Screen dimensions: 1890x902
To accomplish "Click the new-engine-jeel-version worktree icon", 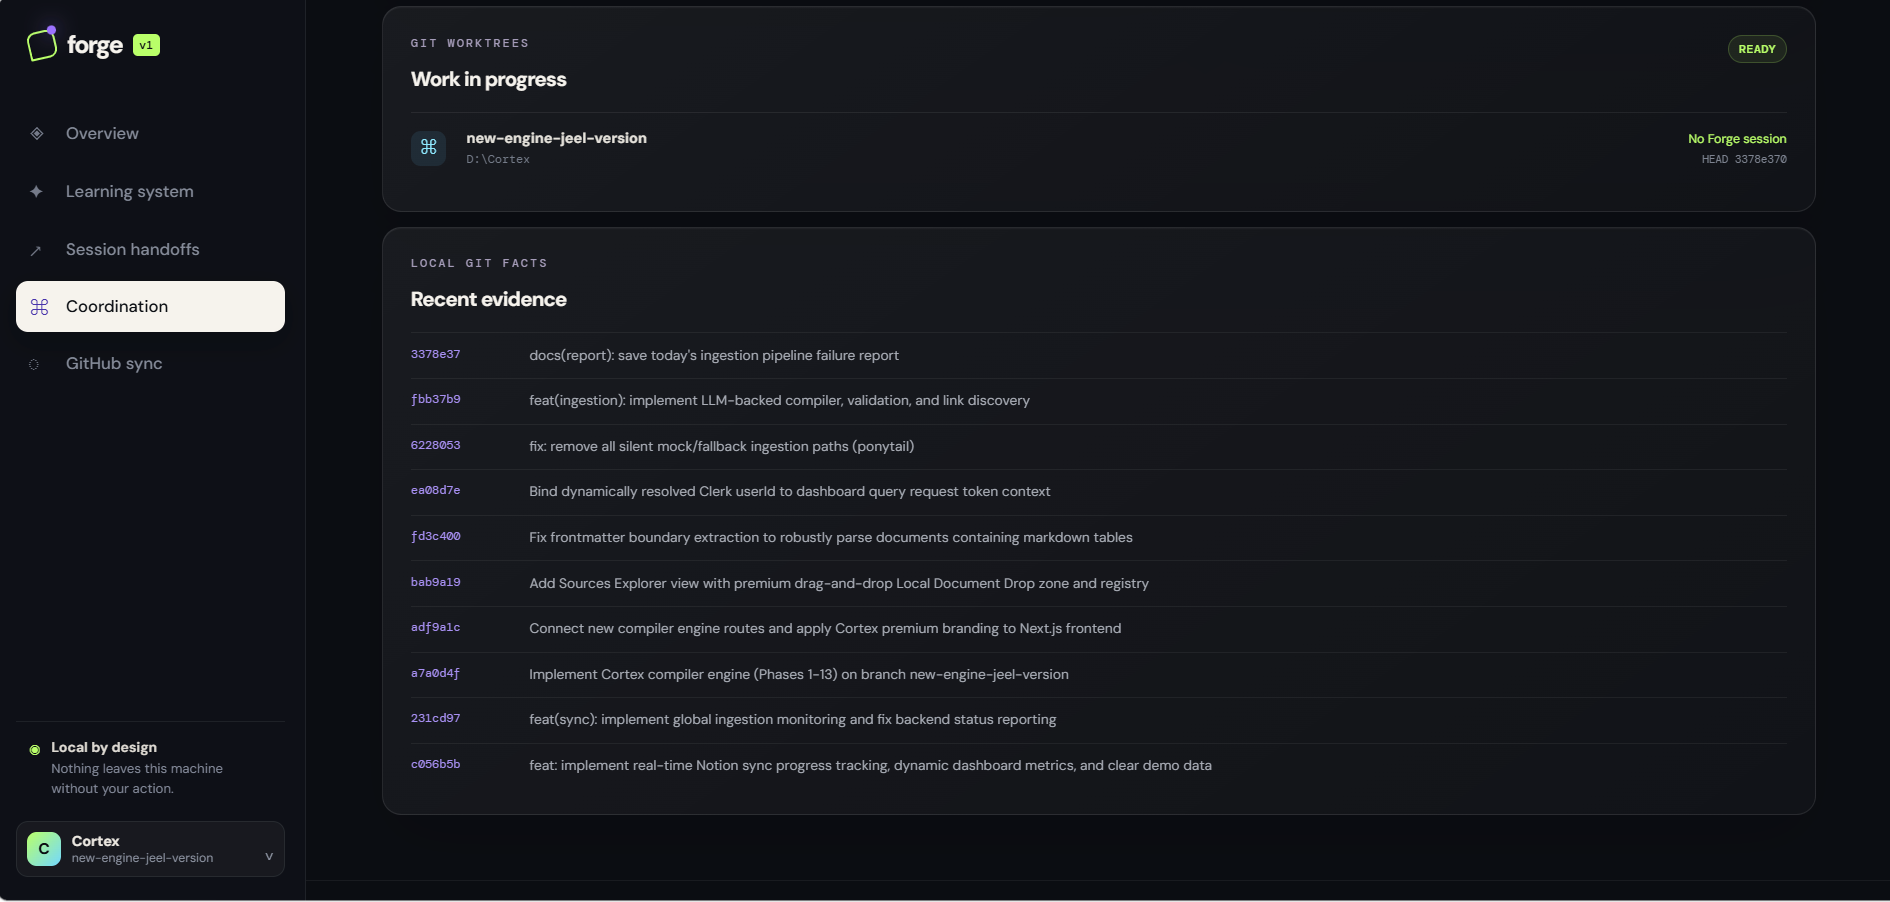I will coord(429,148).
